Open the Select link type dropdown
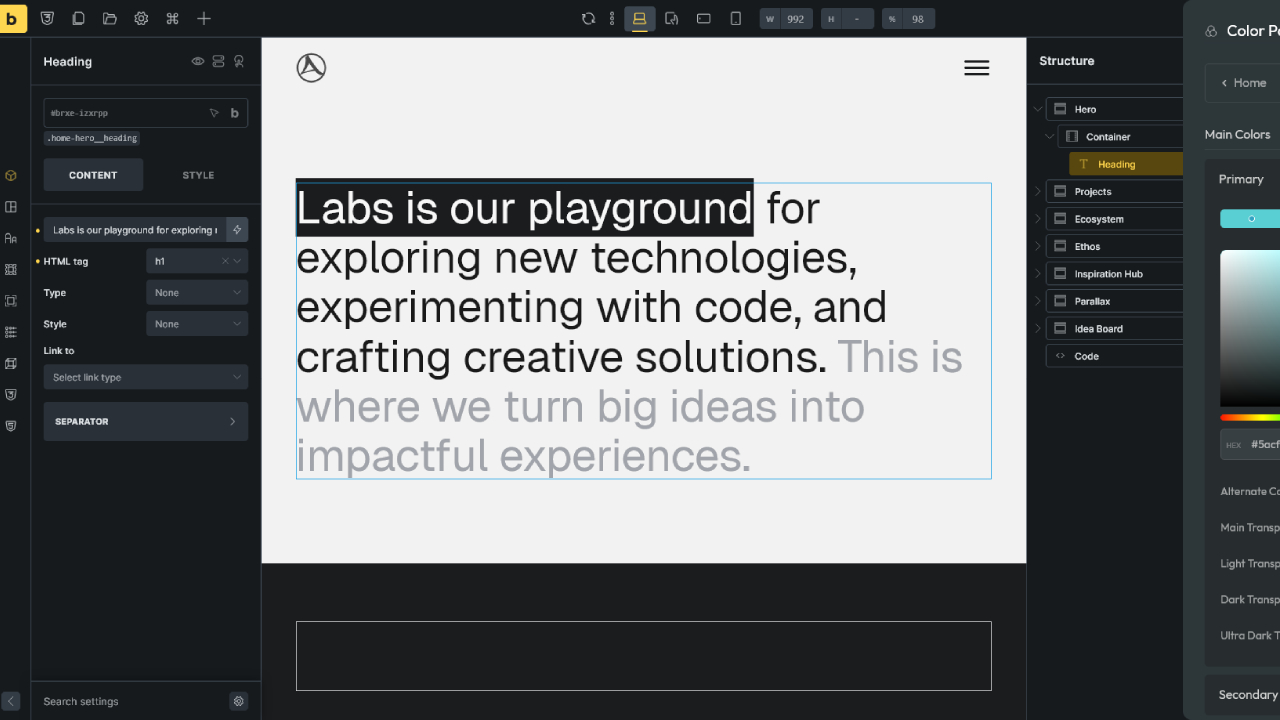This screenshot has height=720, width=1280. [x=146, y=377]
